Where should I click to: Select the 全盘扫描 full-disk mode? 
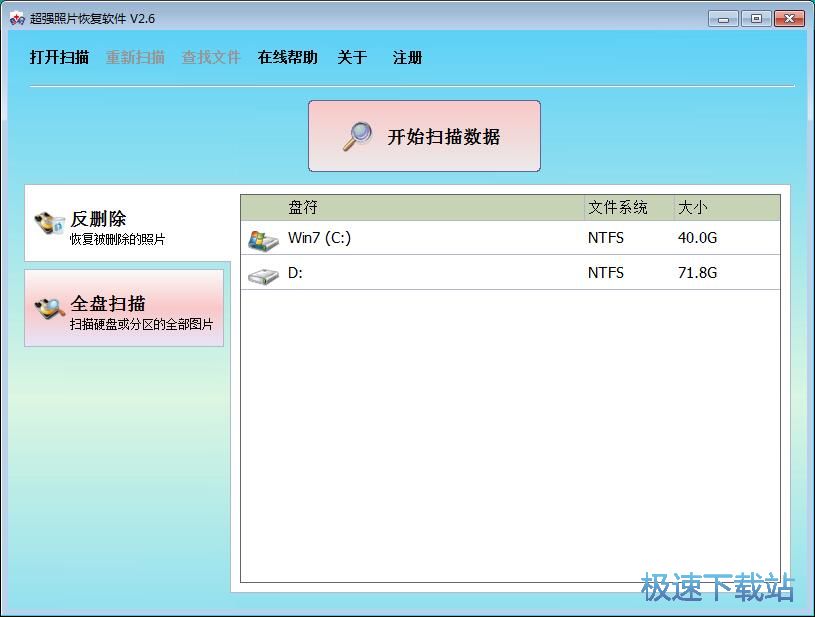click(x=124, y=308)
